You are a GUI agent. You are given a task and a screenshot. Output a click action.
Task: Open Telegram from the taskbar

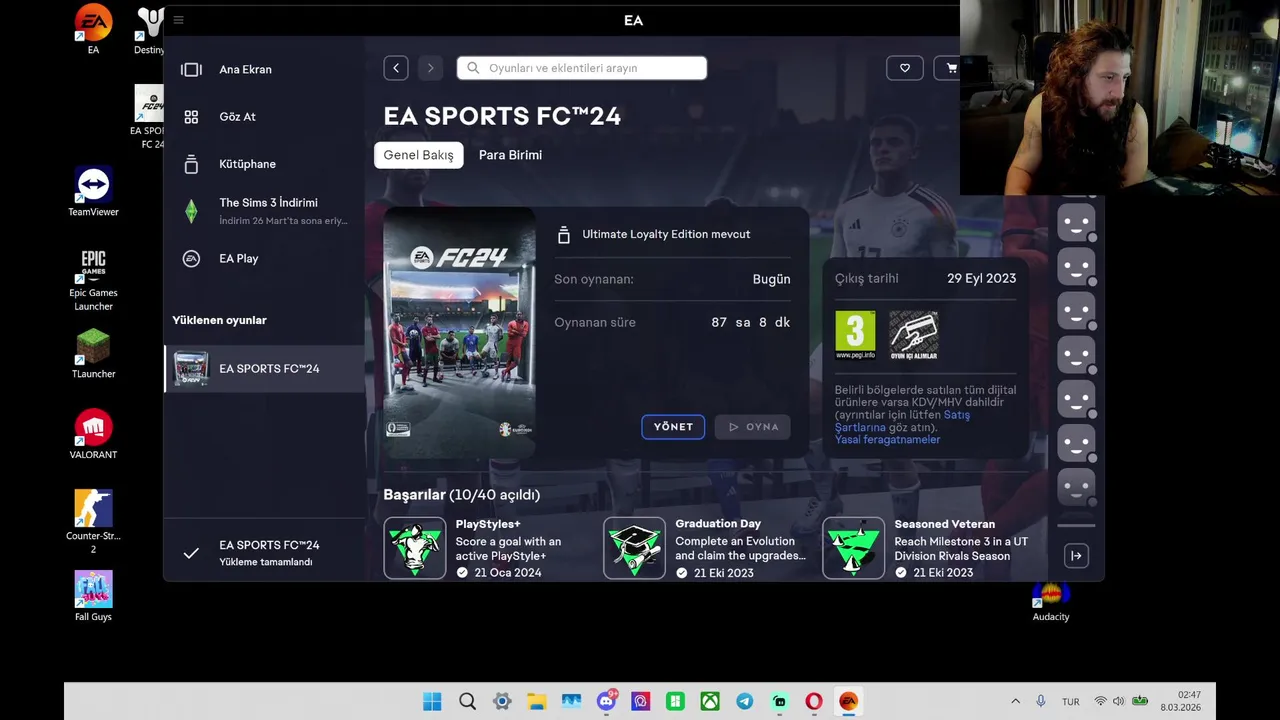coord(745,702)
